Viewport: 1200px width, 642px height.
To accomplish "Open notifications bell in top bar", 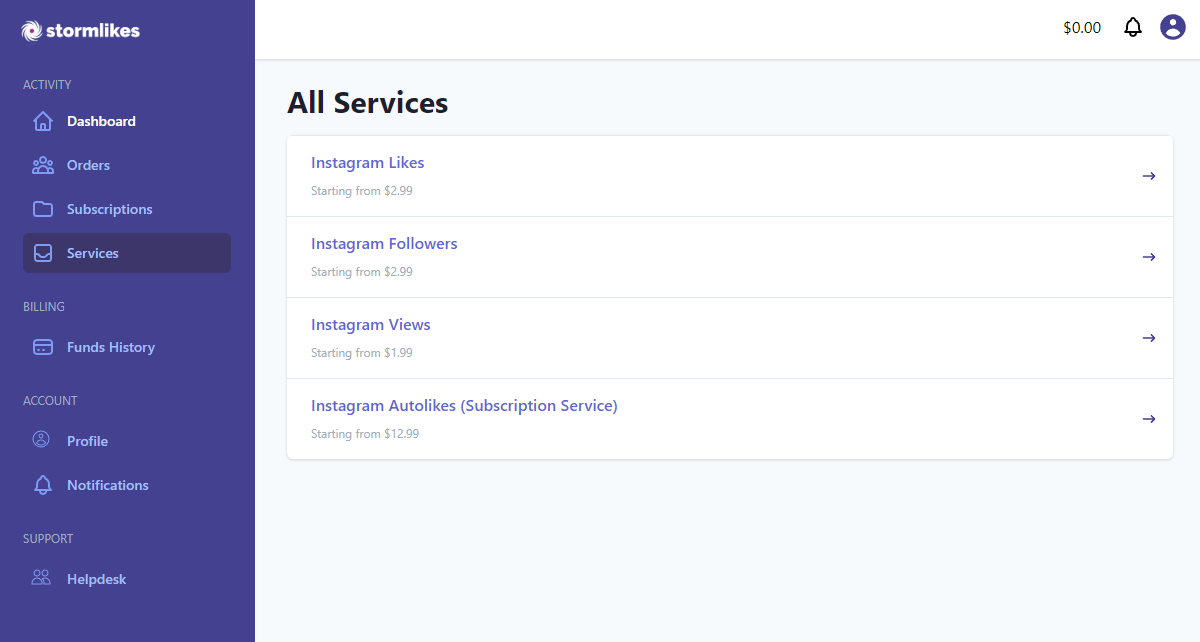I will [1132, 27].
